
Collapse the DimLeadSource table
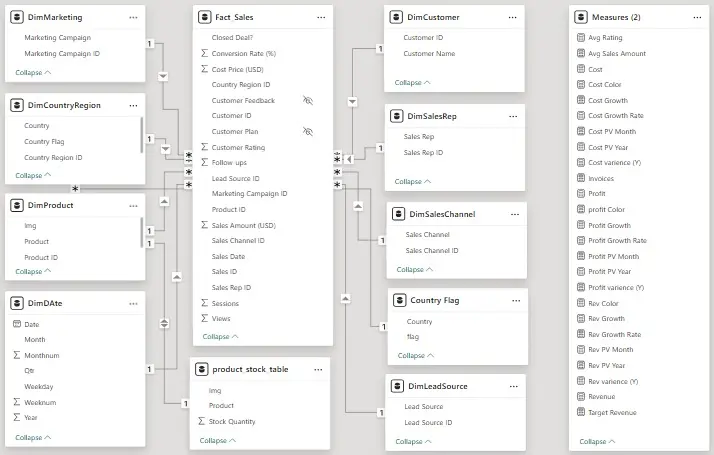coord(413,441)
